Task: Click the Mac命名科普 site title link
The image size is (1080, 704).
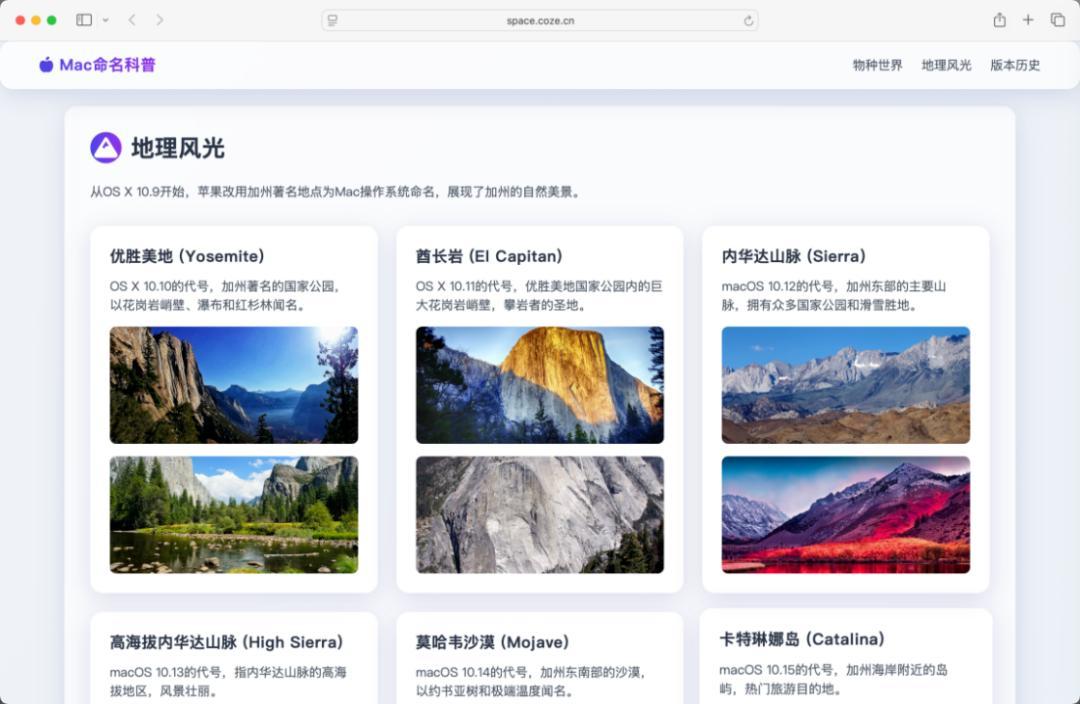Action: pyautogui.click(x=107, y=65)
